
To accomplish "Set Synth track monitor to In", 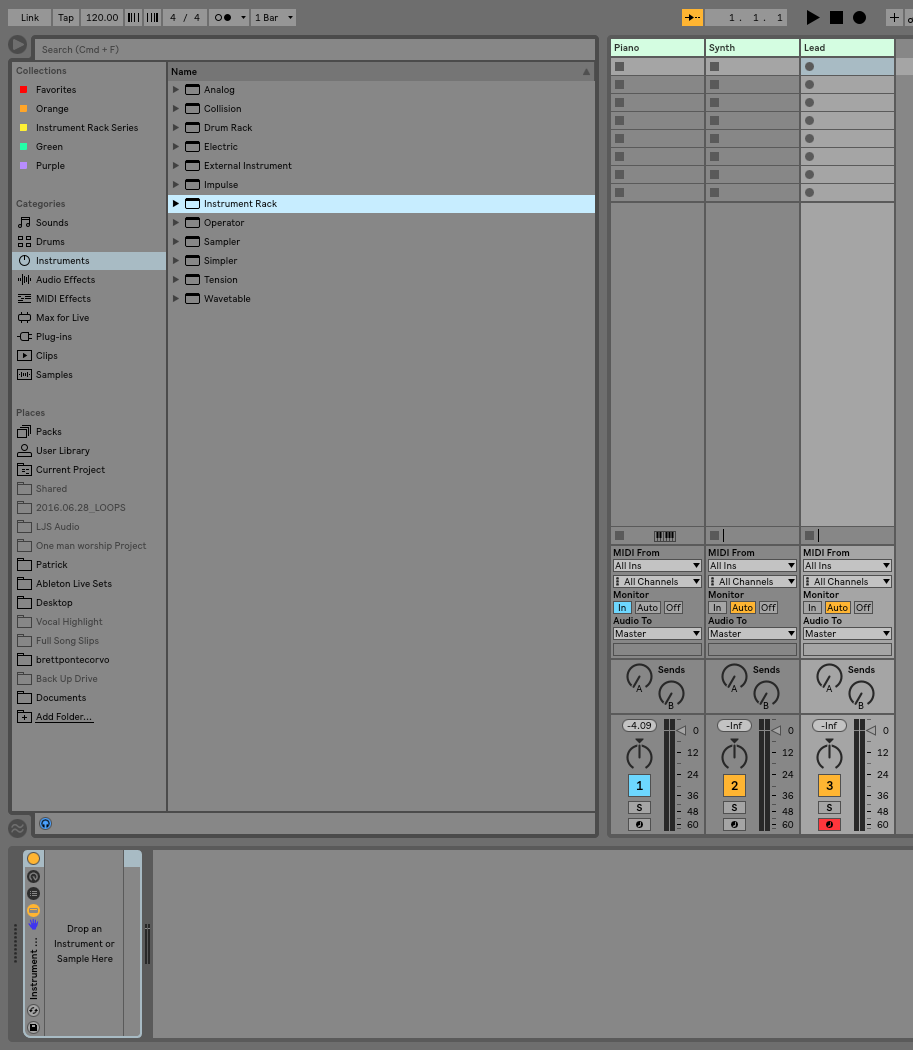I will (x=717, y=608).
